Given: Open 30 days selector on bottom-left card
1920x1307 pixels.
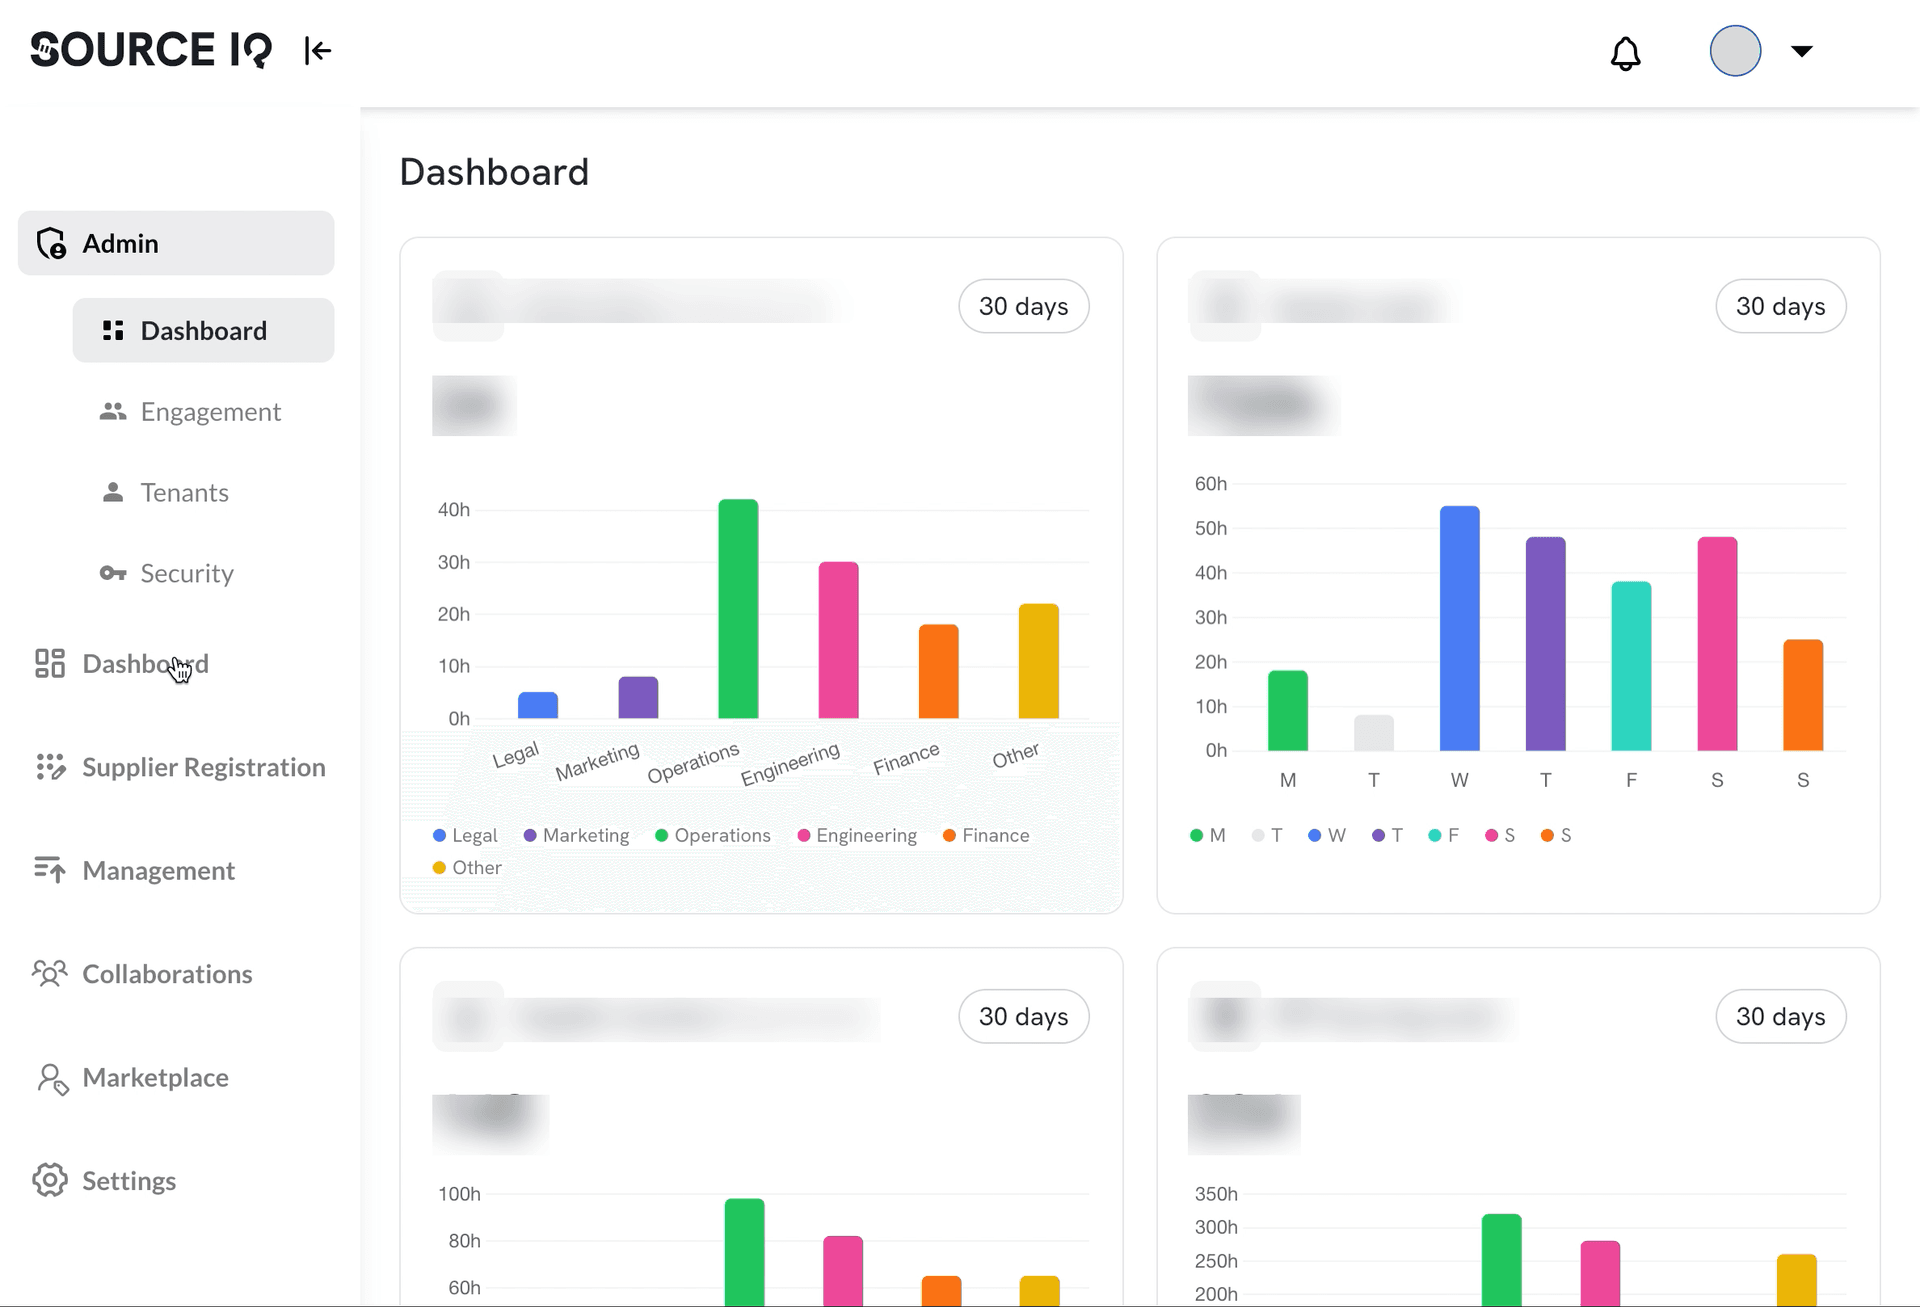Looking at the screenshot, I should (1023, 1016).
